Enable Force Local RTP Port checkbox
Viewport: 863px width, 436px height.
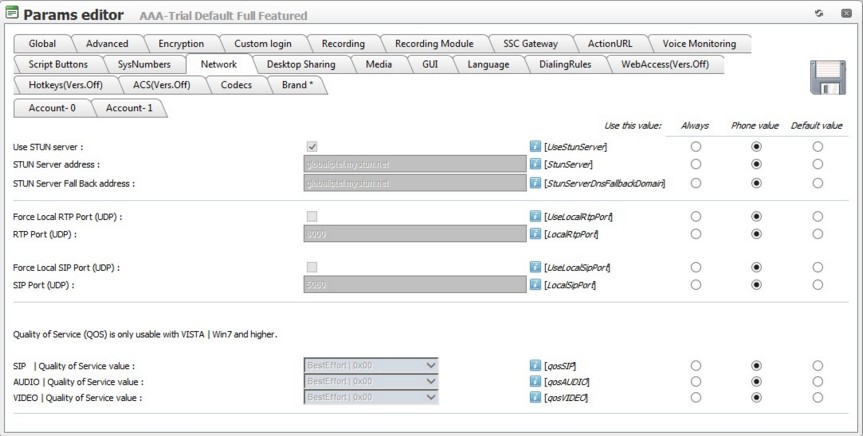click(x=312, y=216)
